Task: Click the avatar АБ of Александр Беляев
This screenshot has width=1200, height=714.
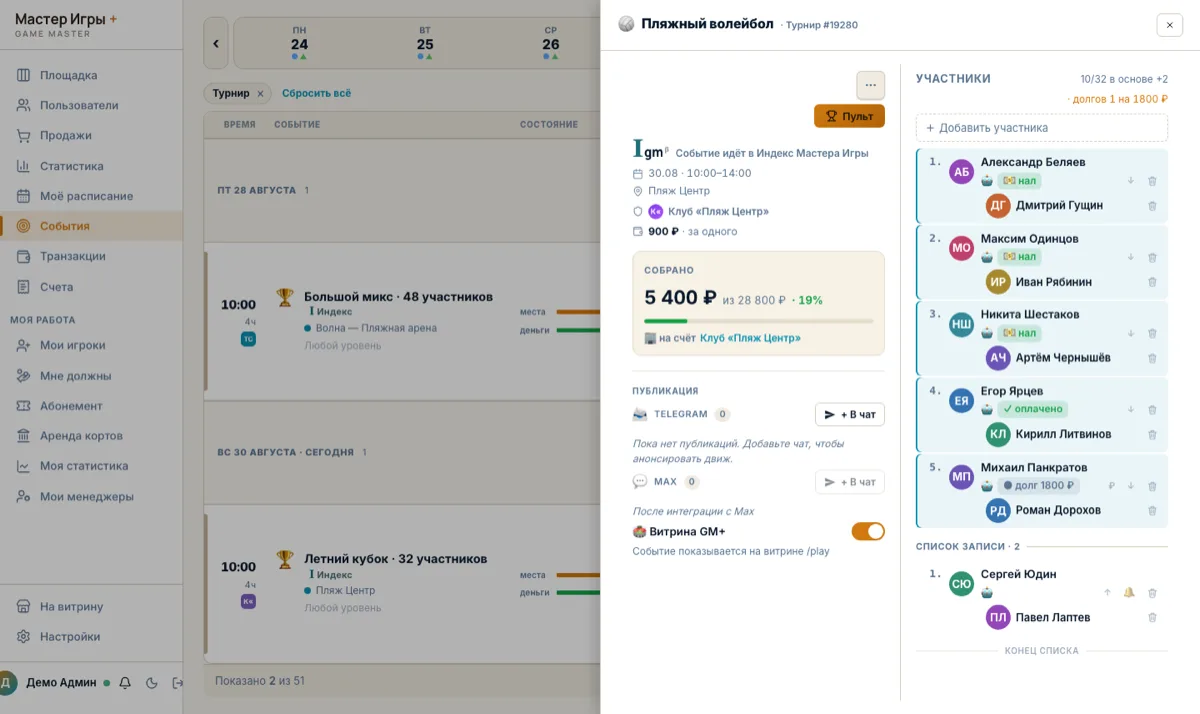Action: 961,172
